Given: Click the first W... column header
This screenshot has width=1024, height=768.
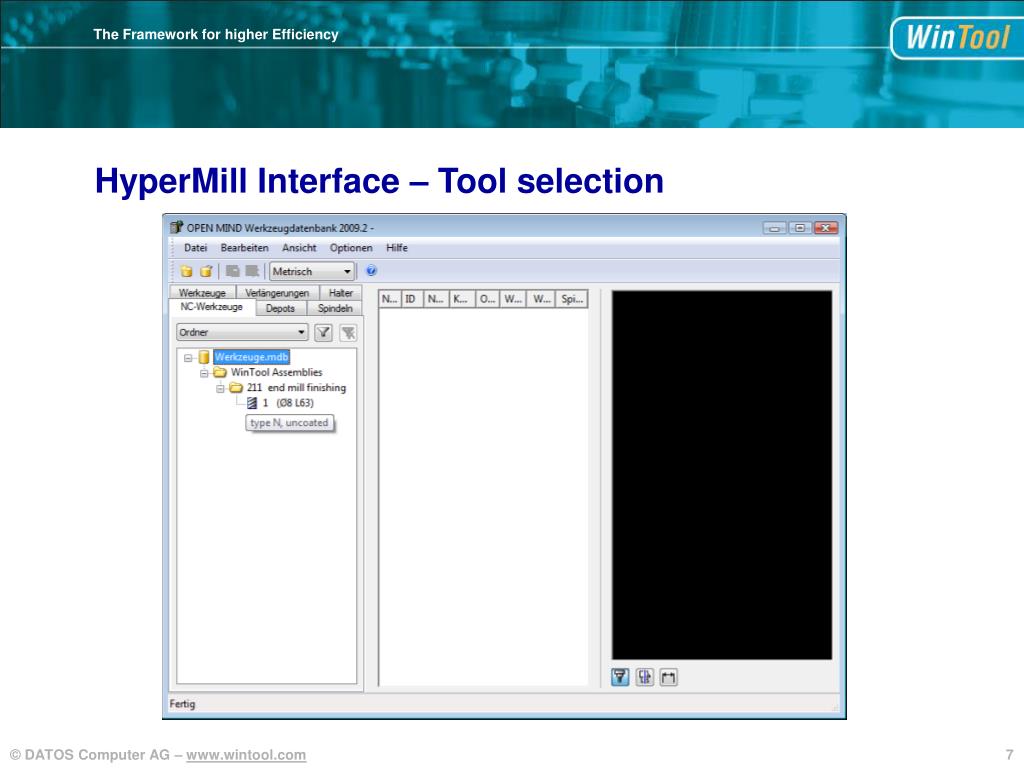Looking at the screenshot, I should click(x=513, y=299).
